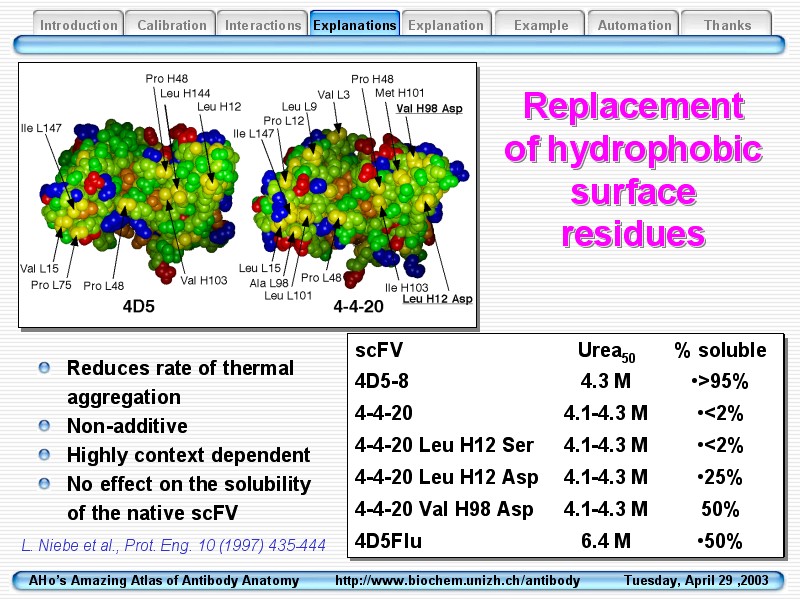Open the L. Niebe et al. citation link

pyautogui.click(x=174, y=545)
